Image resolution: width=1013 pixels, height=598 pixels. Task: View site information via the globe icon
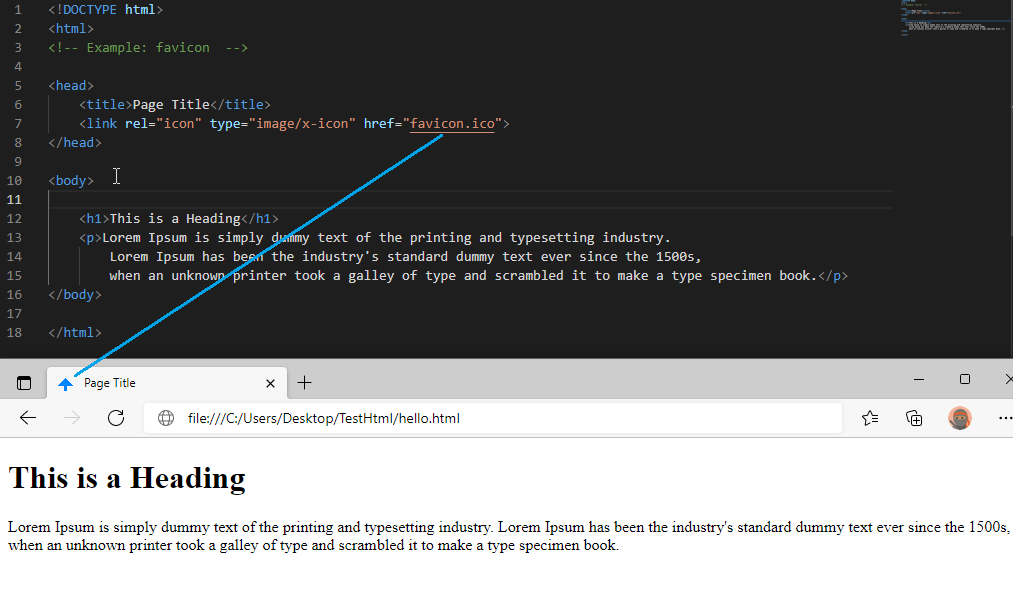coord(165,418)
